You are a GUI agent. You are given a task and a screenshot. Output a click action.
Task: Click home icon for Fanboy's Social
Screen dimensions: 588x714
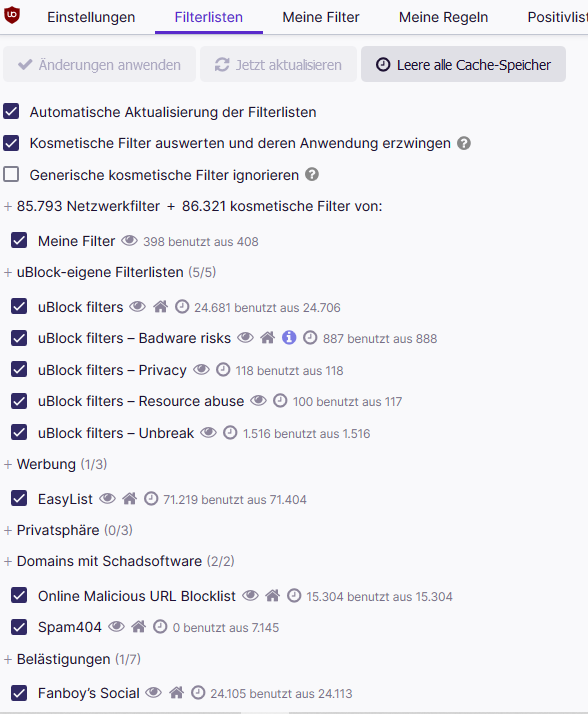coord(176,693)
